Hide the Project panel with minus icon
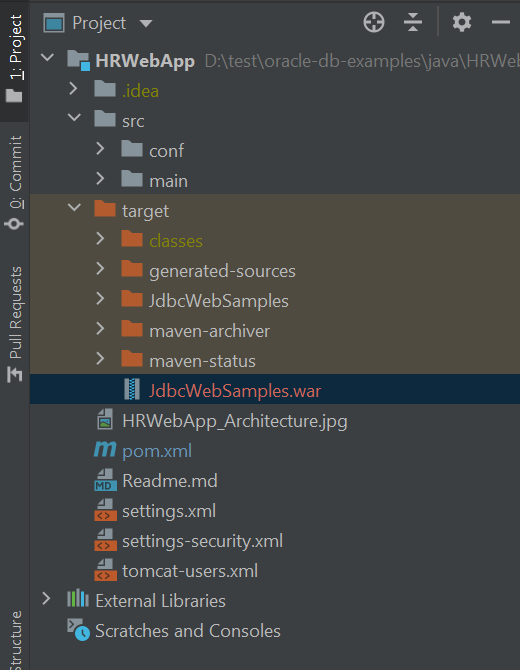 (501, 22)
